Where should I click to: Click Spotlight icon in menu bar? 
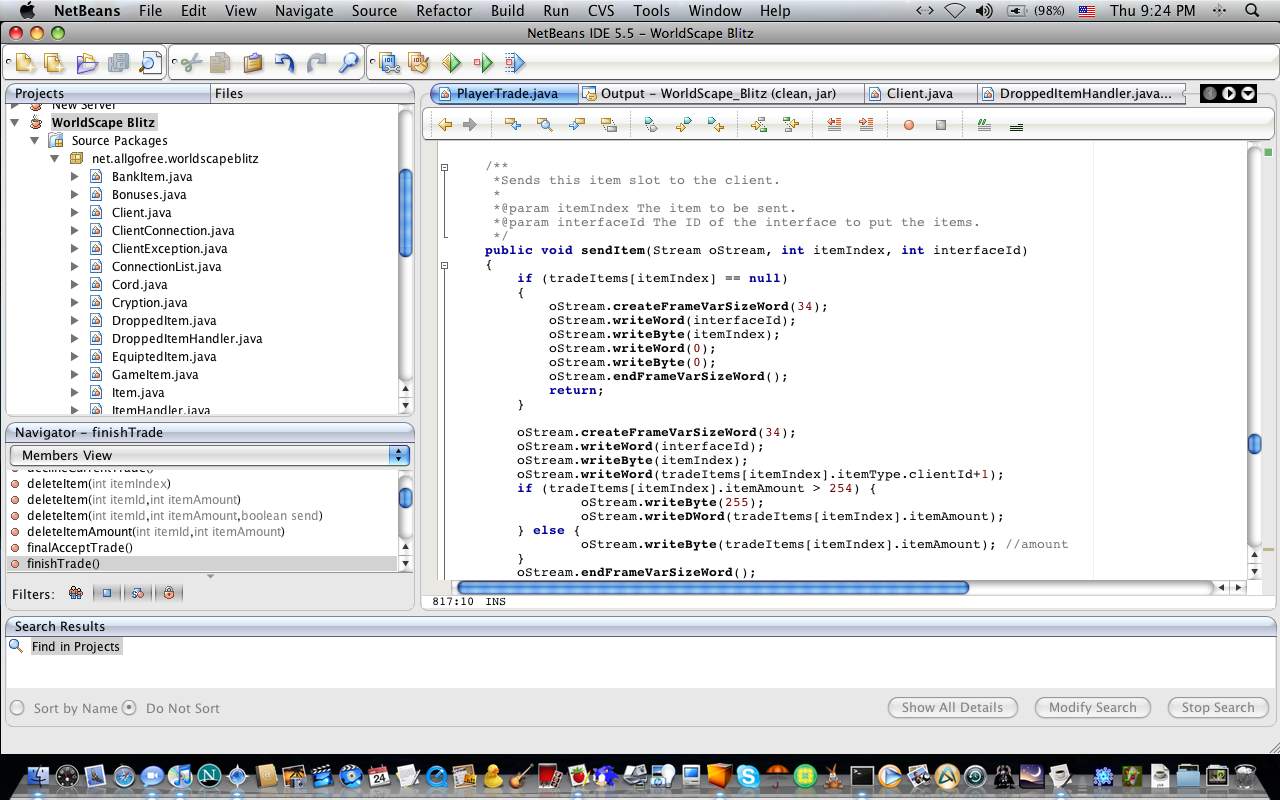point(1252,11)
